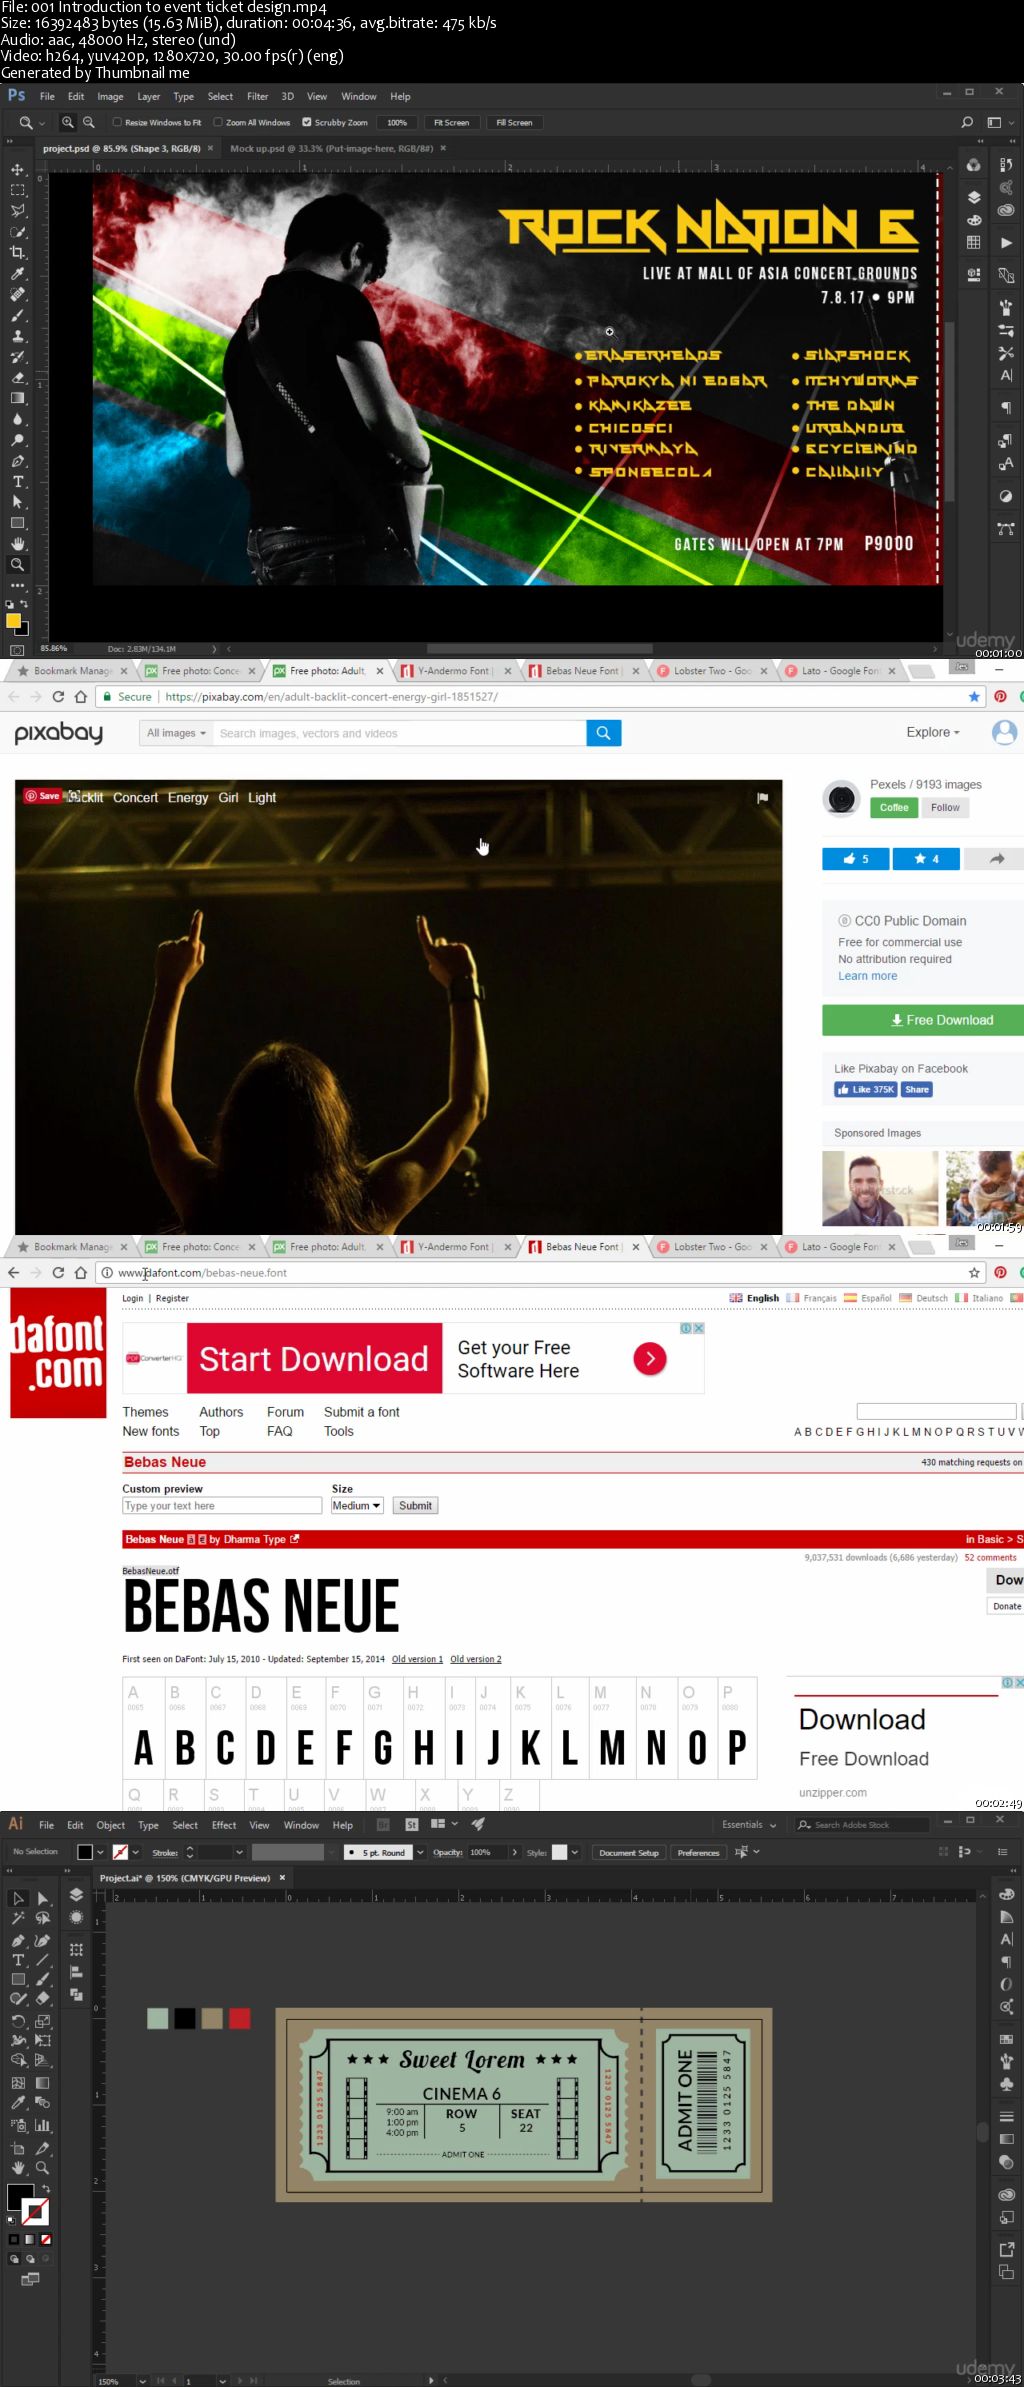Select the Rectangular Marquee tool in Photoshop
Screen dimensions: 1024x2387
(18, 190)
